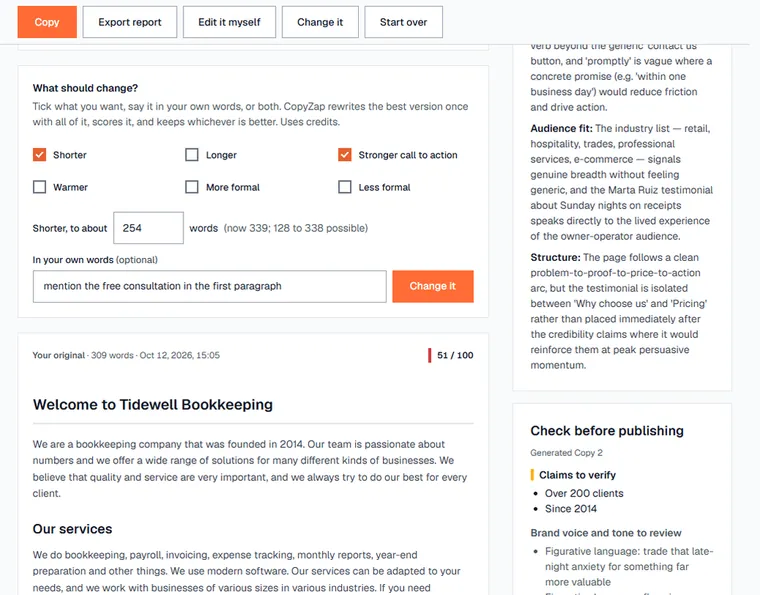The width and height of the screenshot is (760, 595).
Task: Tick the More formal checkbox
Action: pos(192,187)
